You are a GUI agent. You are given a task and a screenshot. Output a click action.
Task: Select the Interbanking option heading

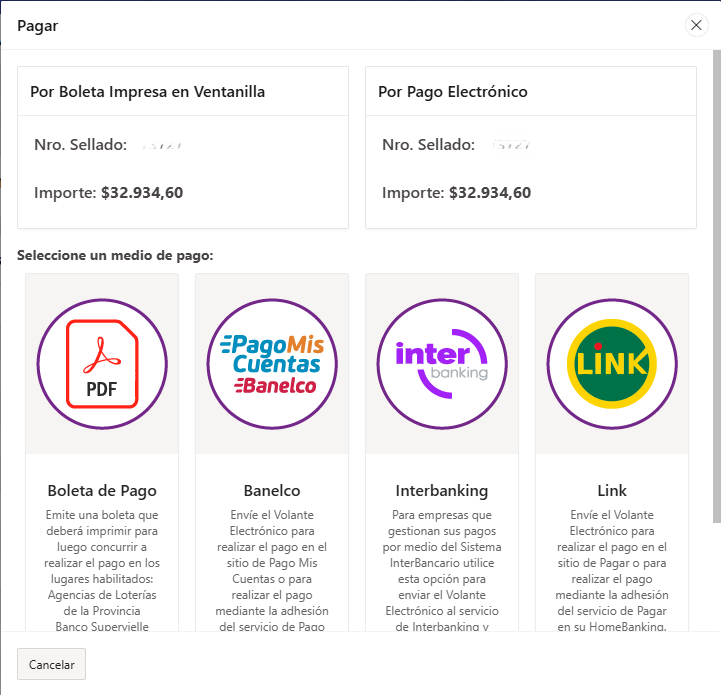pyautogui.click(x=442, y=490)
